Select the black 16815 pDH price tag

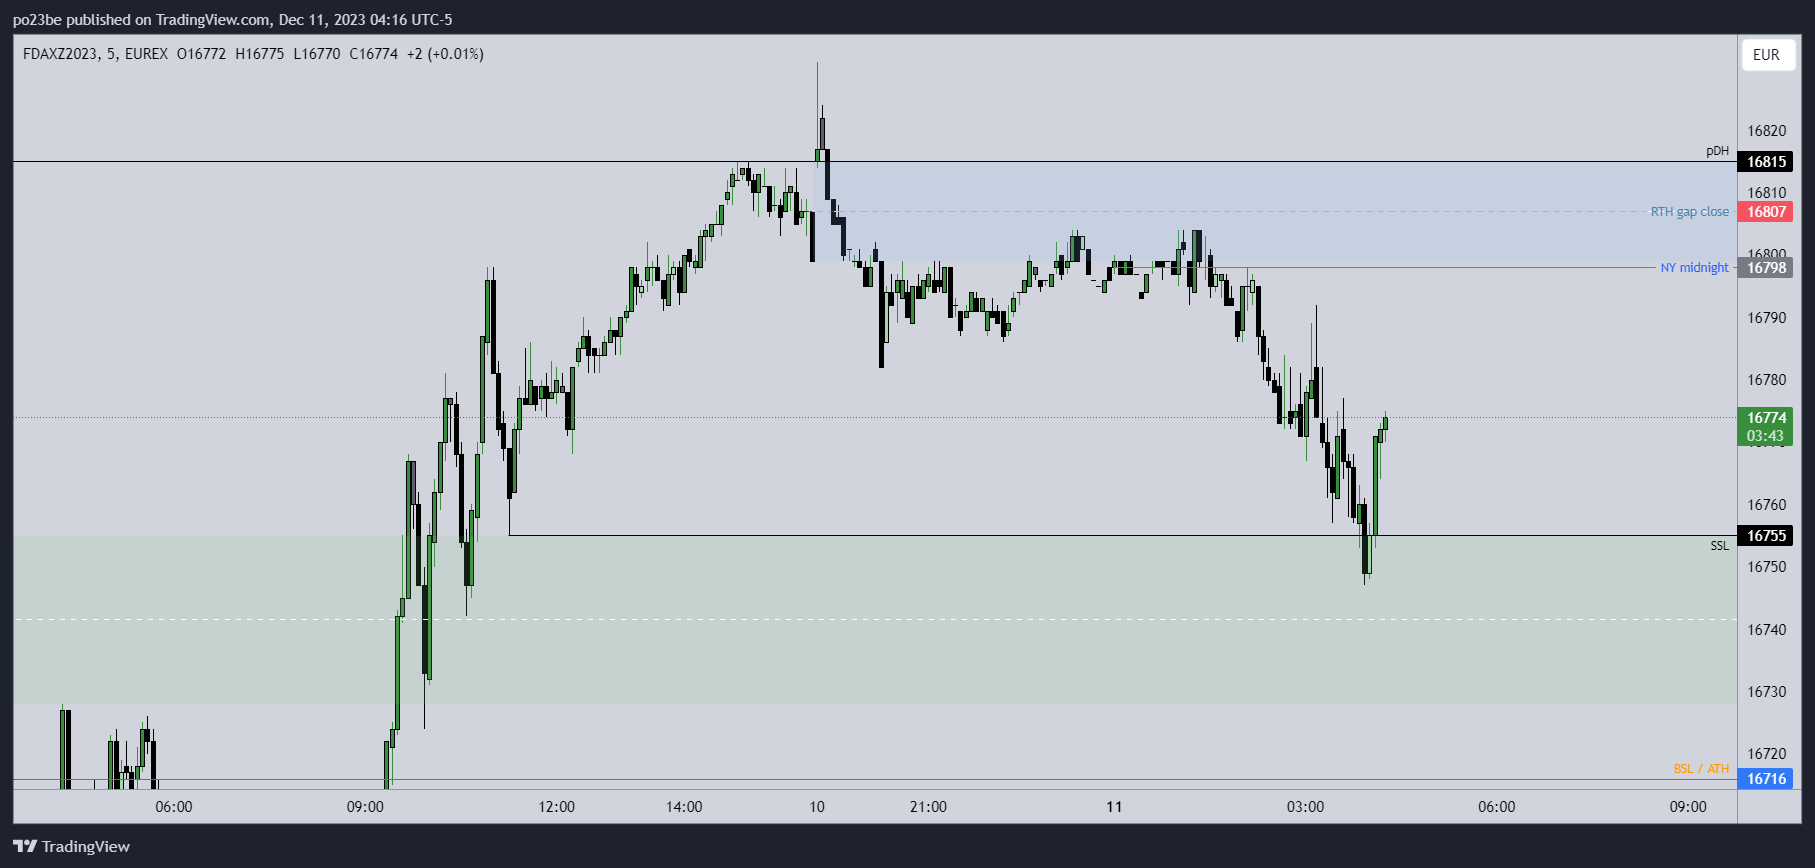1766,162
